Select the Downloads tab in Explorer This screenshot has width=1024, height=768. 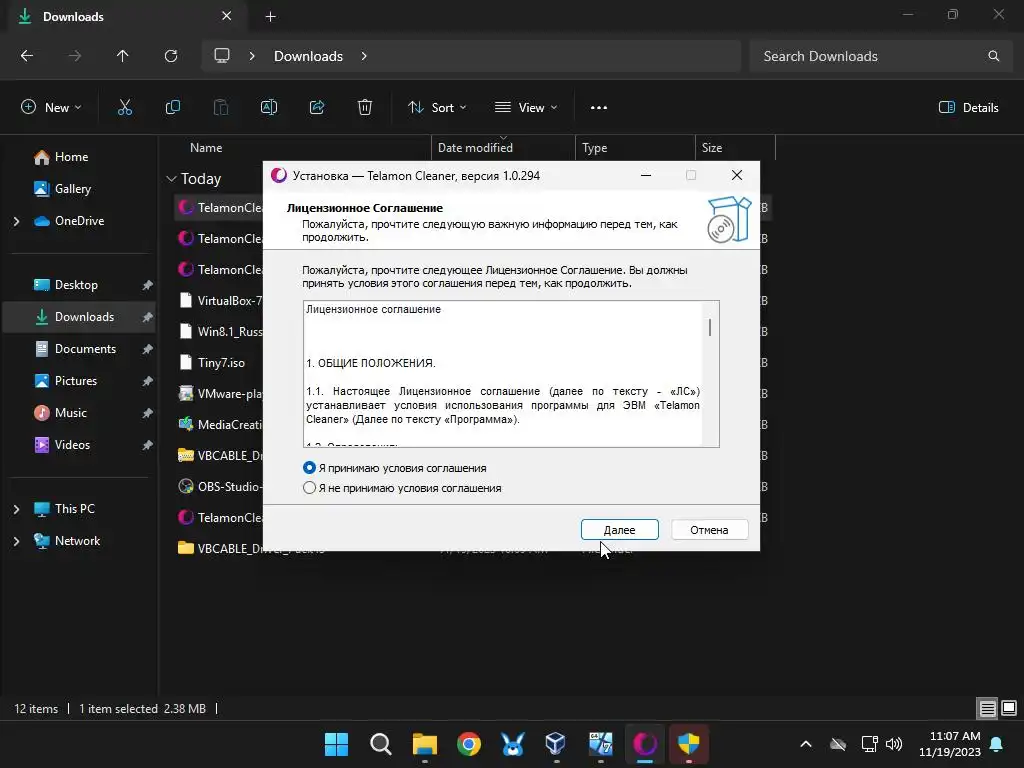[x=125, y=16]
